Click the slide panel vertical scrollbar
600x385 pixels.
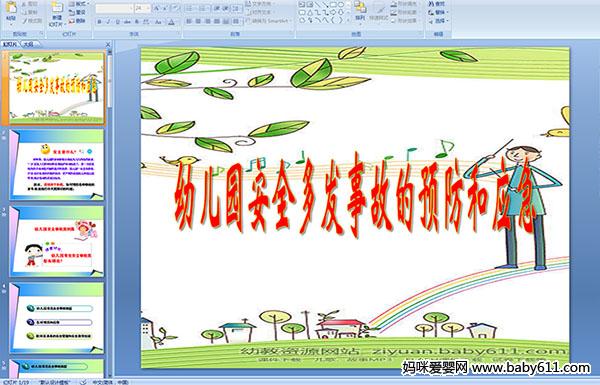[x=110, y=214]
